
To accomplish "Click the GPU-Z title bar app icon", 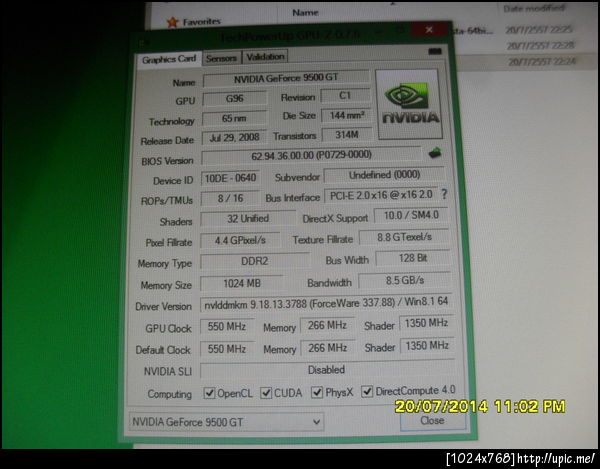I will click(x=145, y=42).
